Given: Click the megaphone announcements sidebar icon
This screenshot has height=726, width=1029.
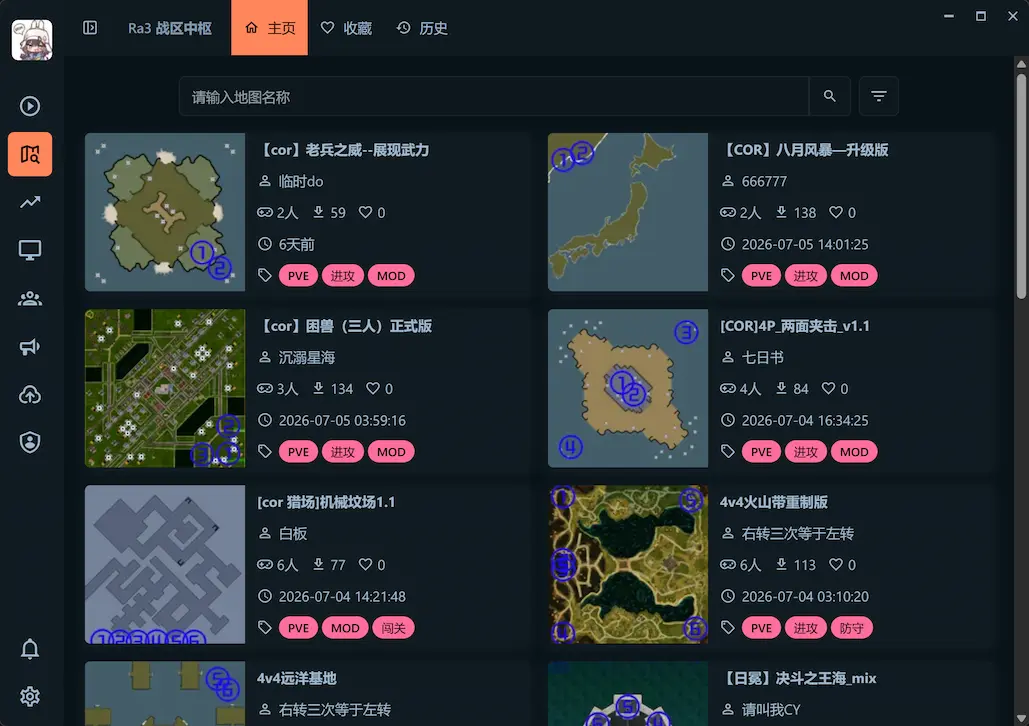Looking at the screenshot, I should pyautogui.click(x=30, y=347).
